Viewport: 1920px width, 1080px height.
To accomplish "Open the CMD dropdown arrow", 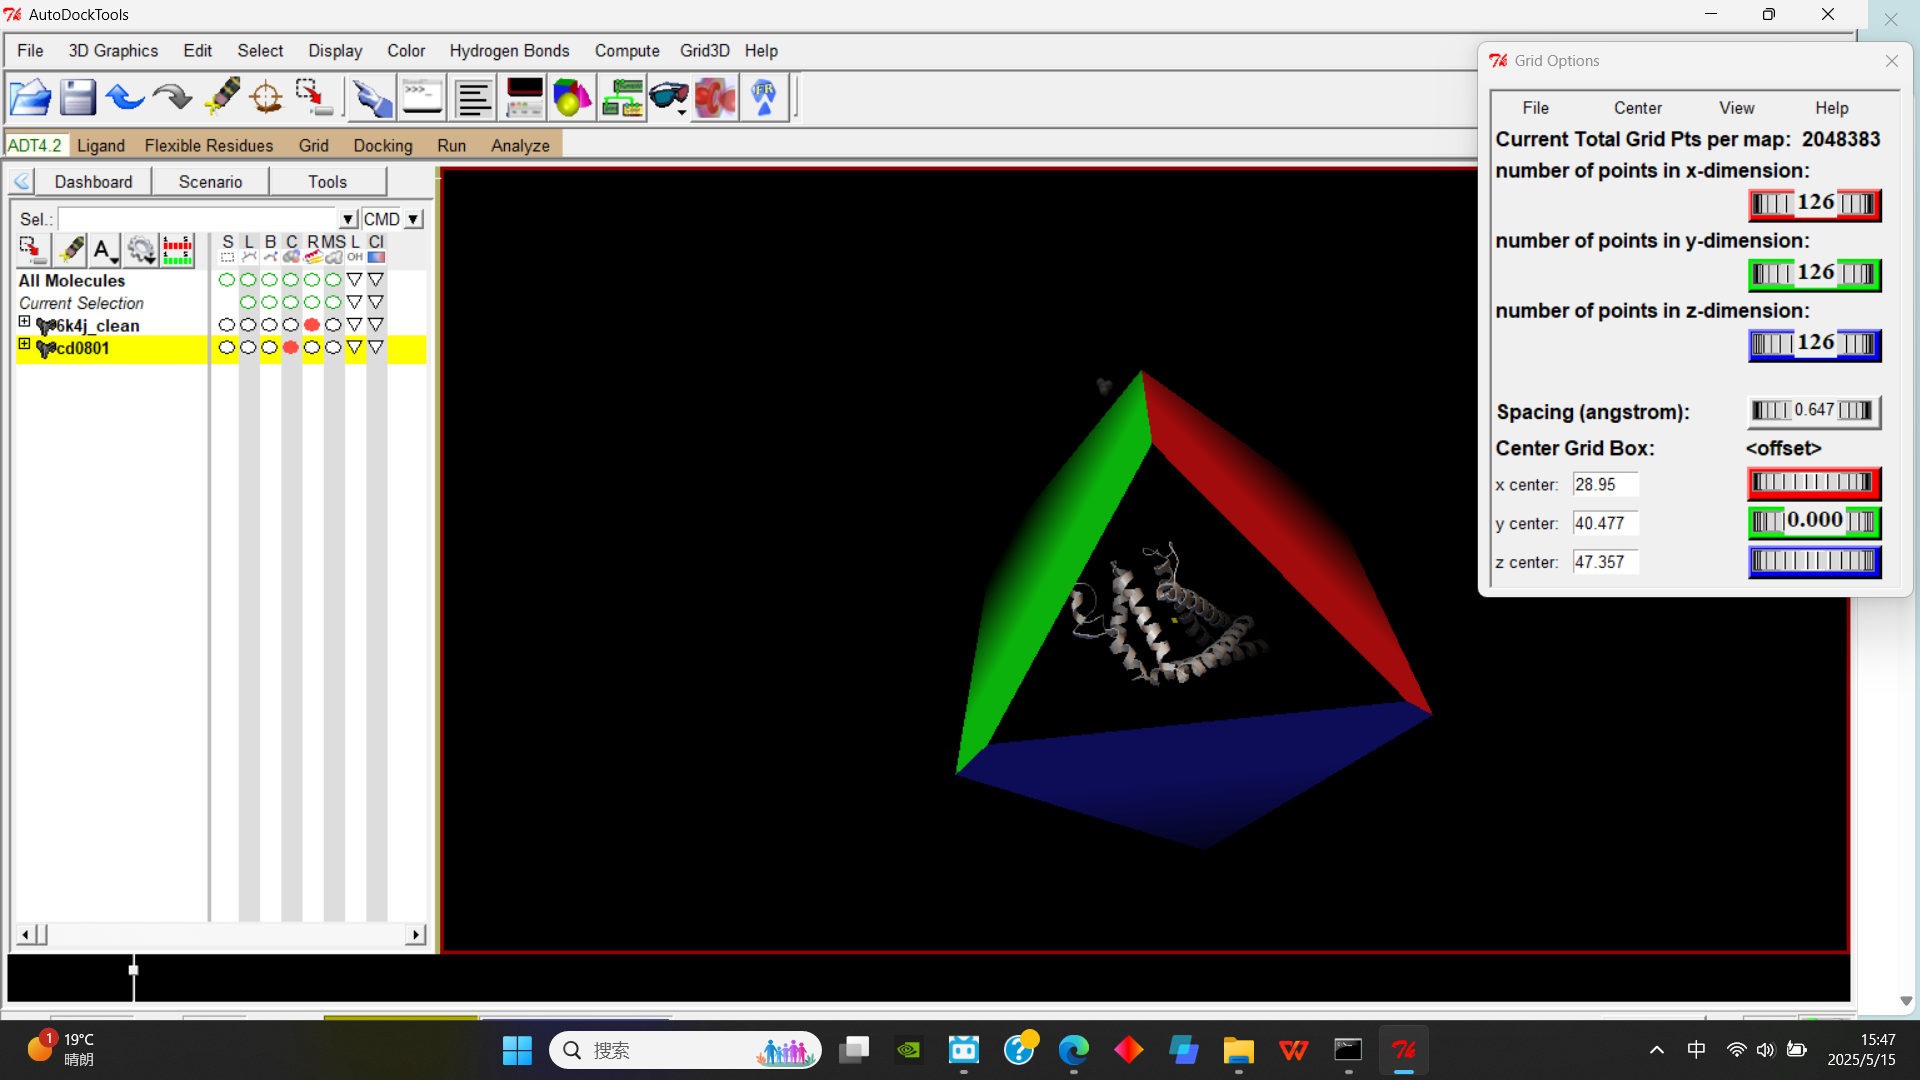I will coord(413,219).
